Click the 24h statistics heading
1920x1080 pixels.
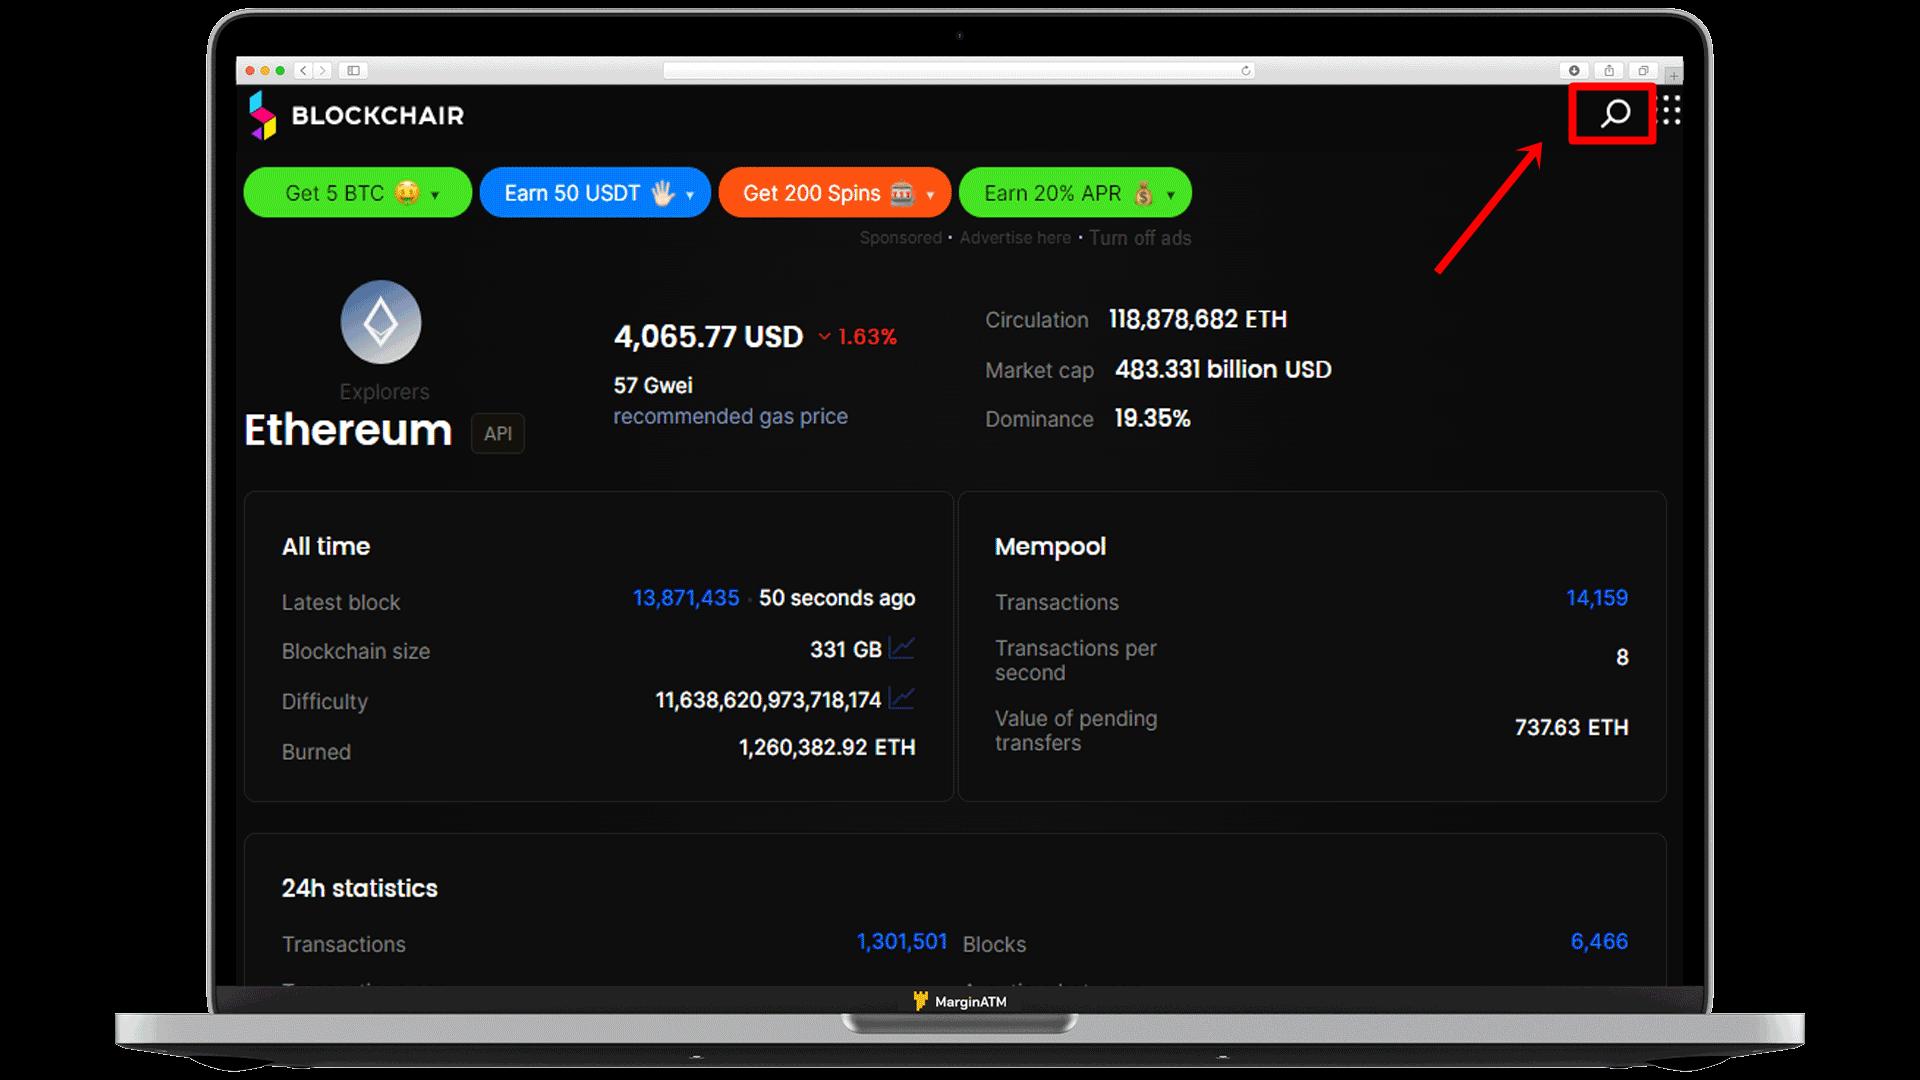tap(360, 888)
